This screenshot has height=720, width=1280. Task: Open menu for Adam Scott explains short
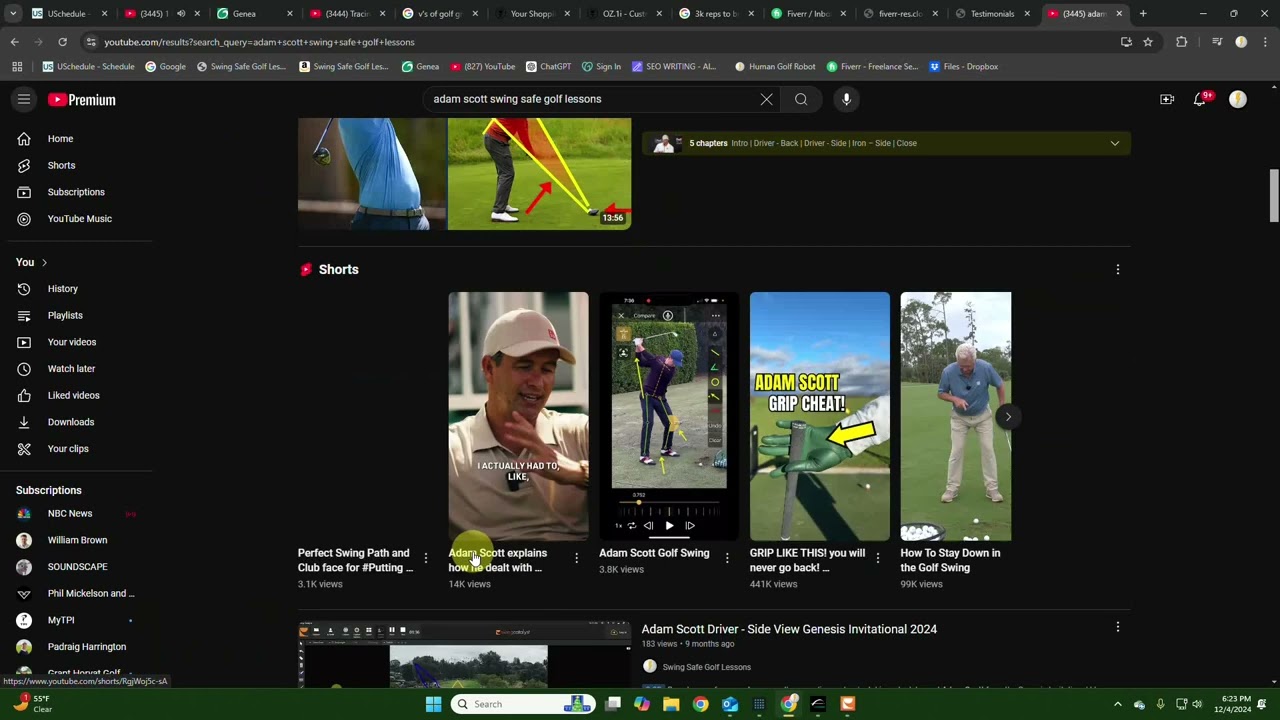tap(576, 558)
